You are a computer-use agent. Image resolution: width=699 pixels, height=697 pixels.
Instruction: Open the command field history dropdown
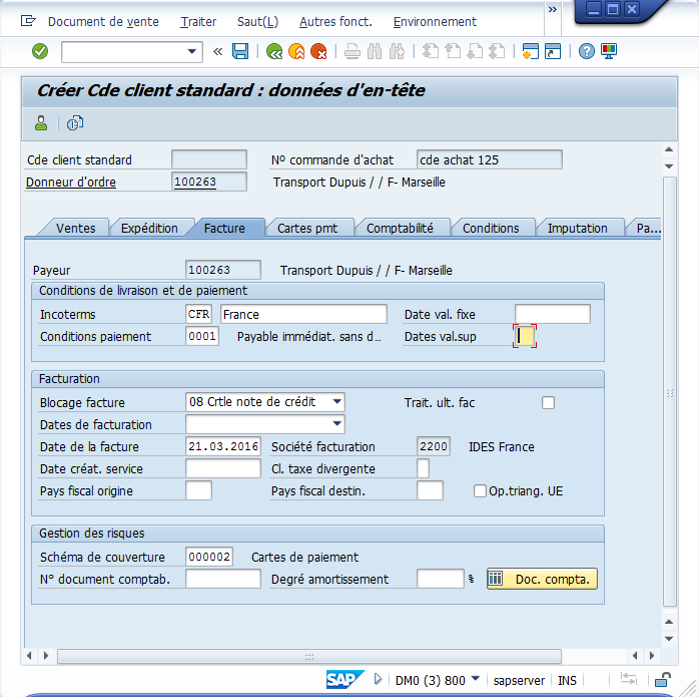pyautogui.click(x=193, y=51)
